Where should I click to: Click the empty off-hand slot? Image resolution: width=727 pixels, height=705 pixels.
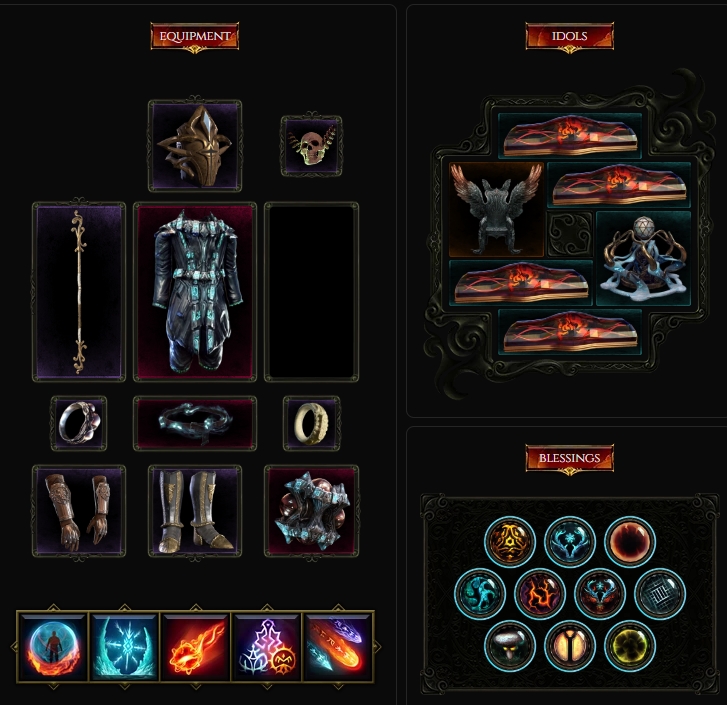312,292
